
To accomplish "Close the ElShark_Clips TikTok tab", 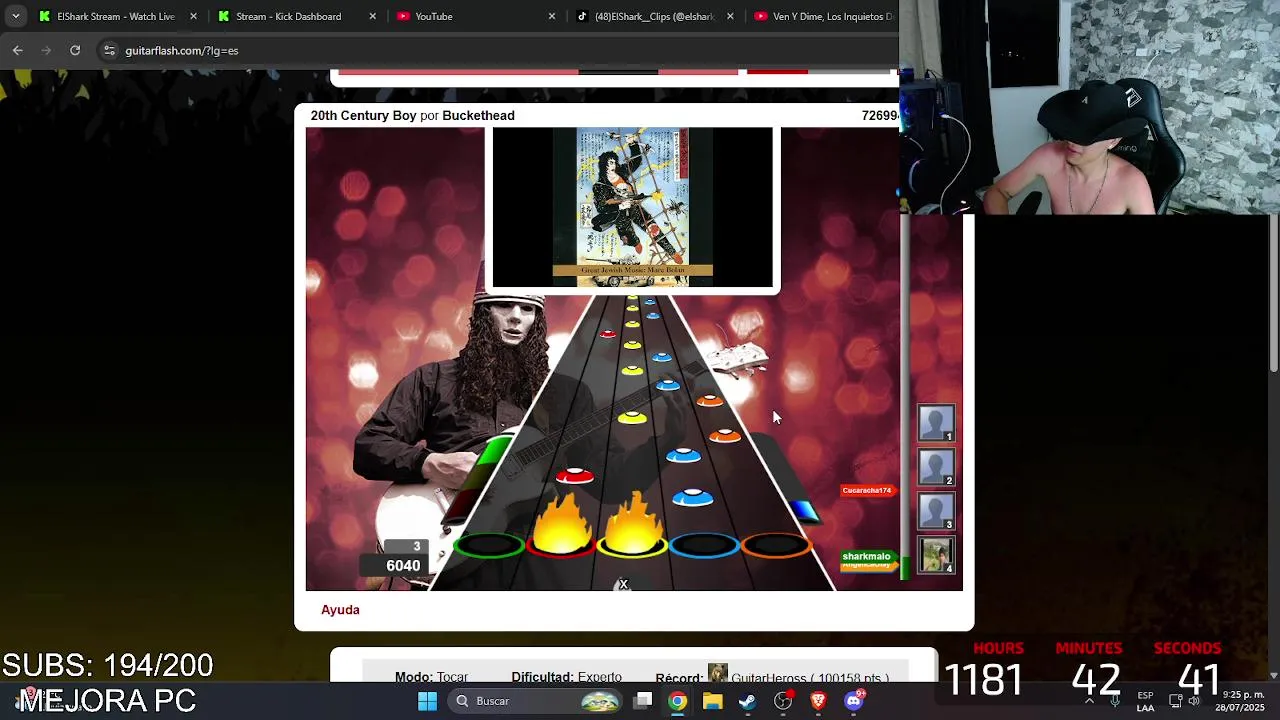I will 730,16.
